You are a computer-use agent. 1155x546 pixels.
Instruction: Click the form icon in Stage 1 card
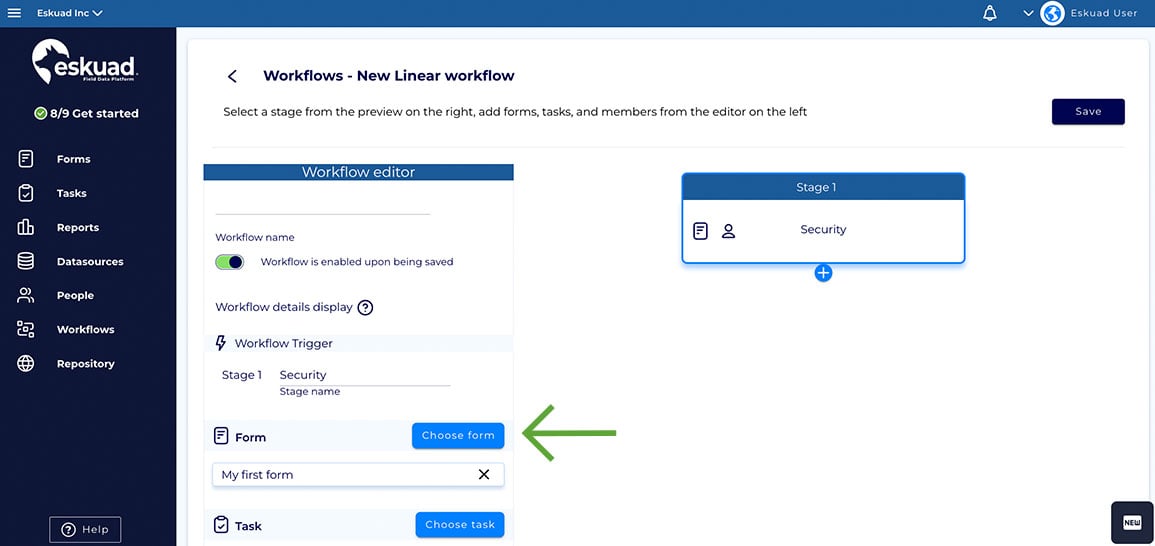[701, 231]
